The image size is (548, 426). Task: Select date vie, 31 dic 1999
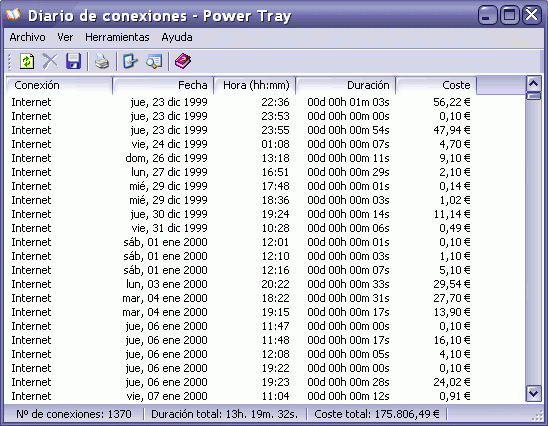170,228
